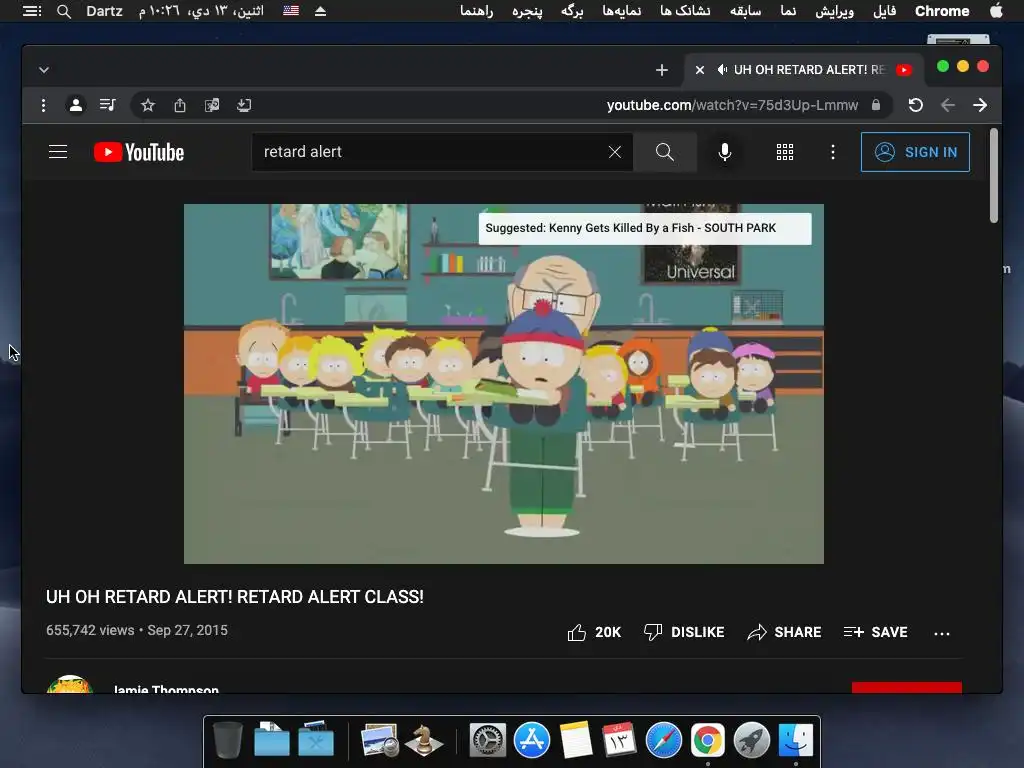The width and height of the screenshot is (1024, 768).
Task: Run search with the magnifier button
Action: 665,152
